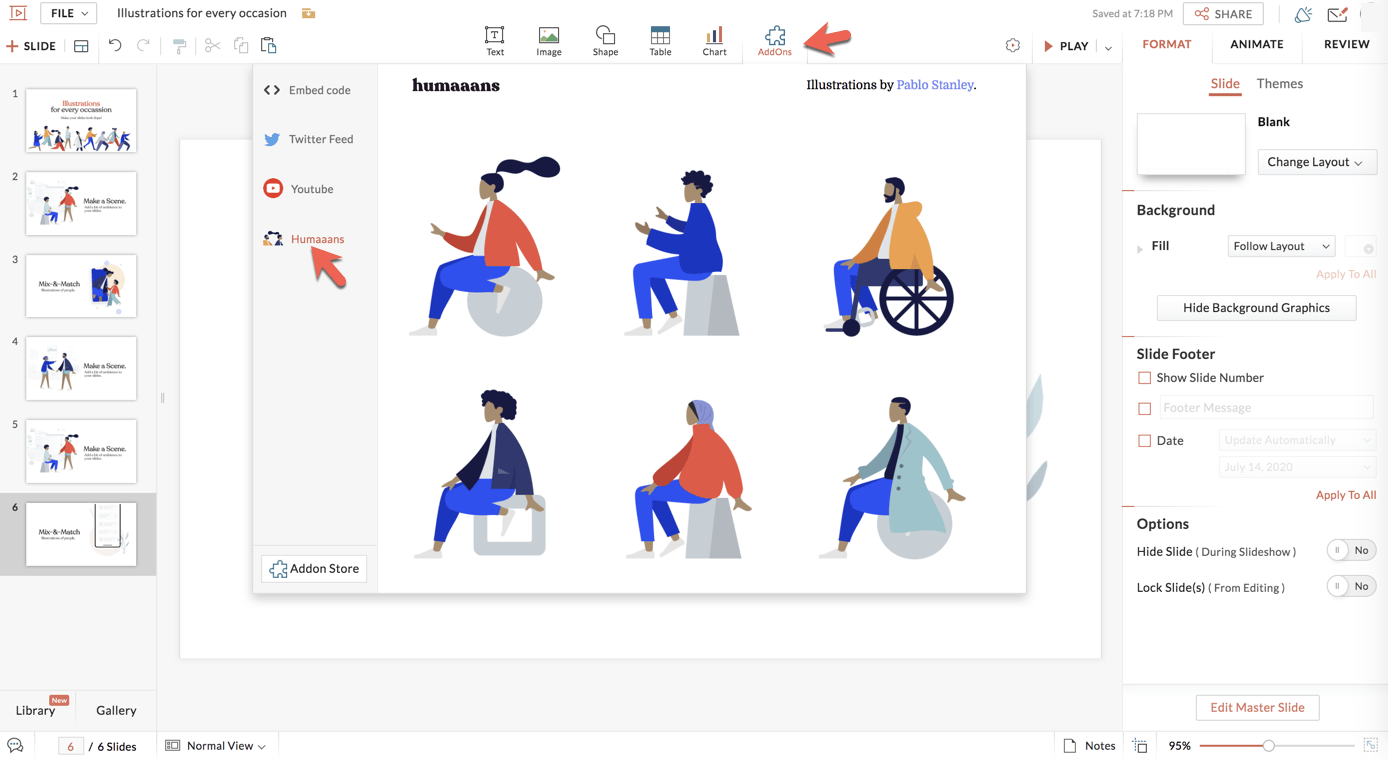Add a new SLIDE
Screen dimensions: 1388x760
pyautogui.click(x=31, y=46)
